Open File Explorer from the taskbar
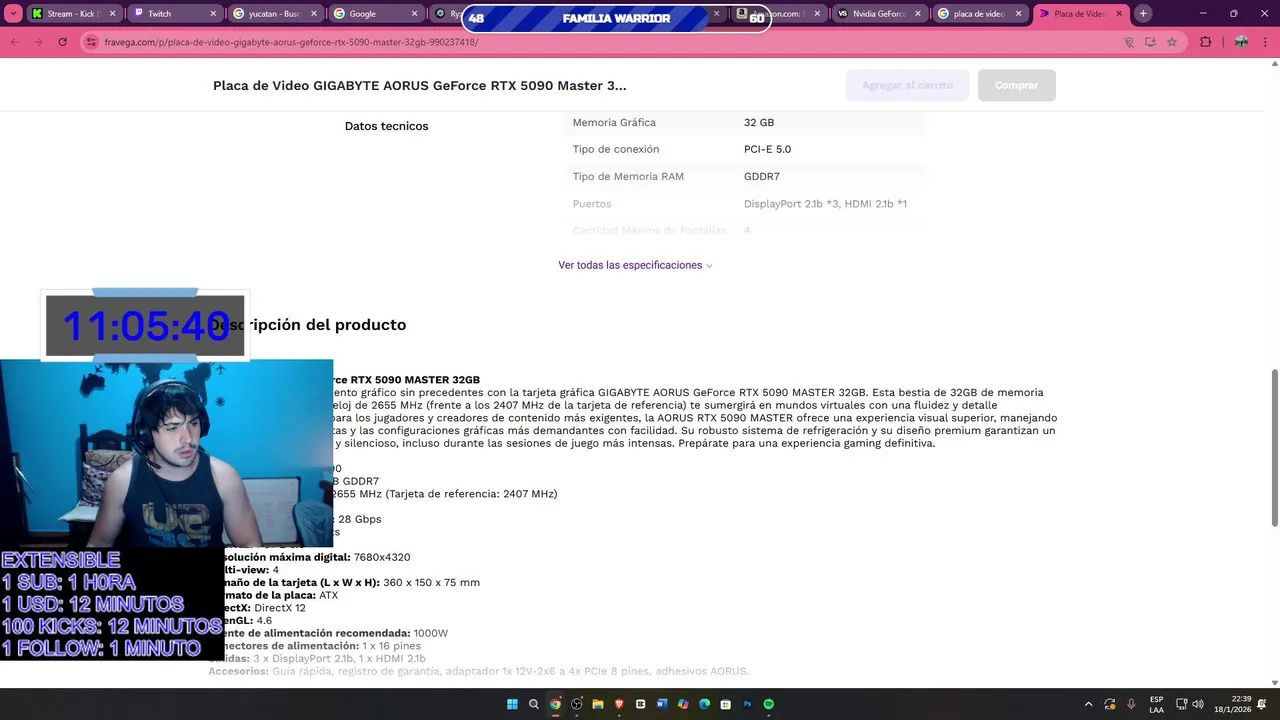The height and width of the screenshot is (720, 1280). coord(598,704)
